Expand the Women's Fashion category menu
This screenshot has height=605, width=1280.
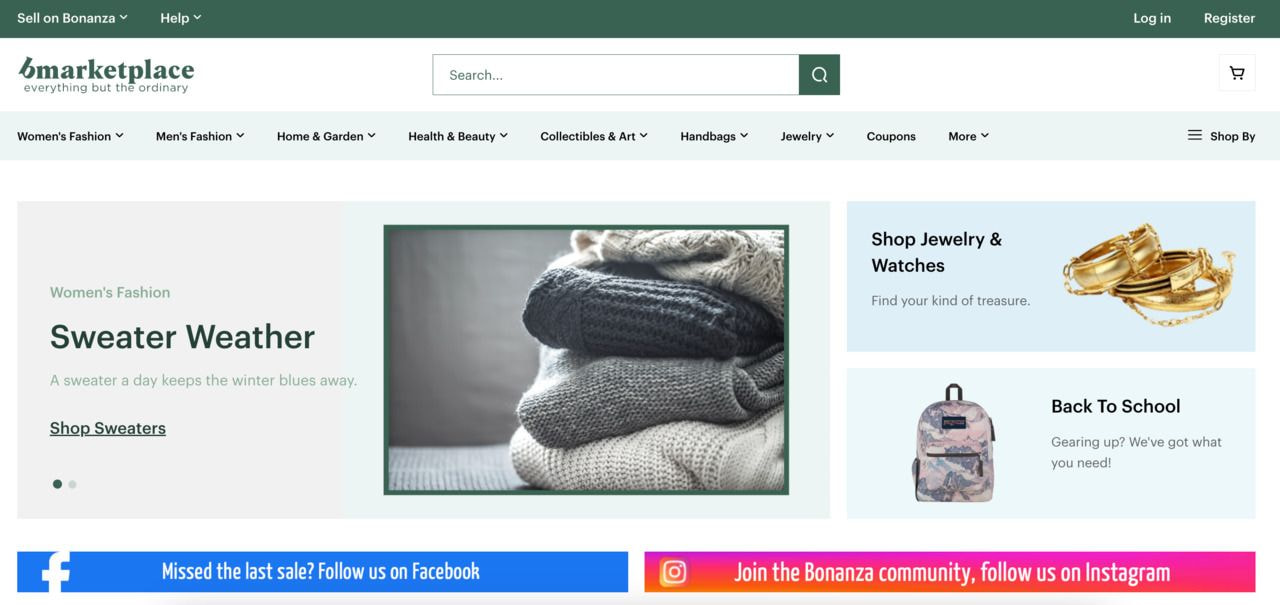pyautogui.click(x=69, y=135)
